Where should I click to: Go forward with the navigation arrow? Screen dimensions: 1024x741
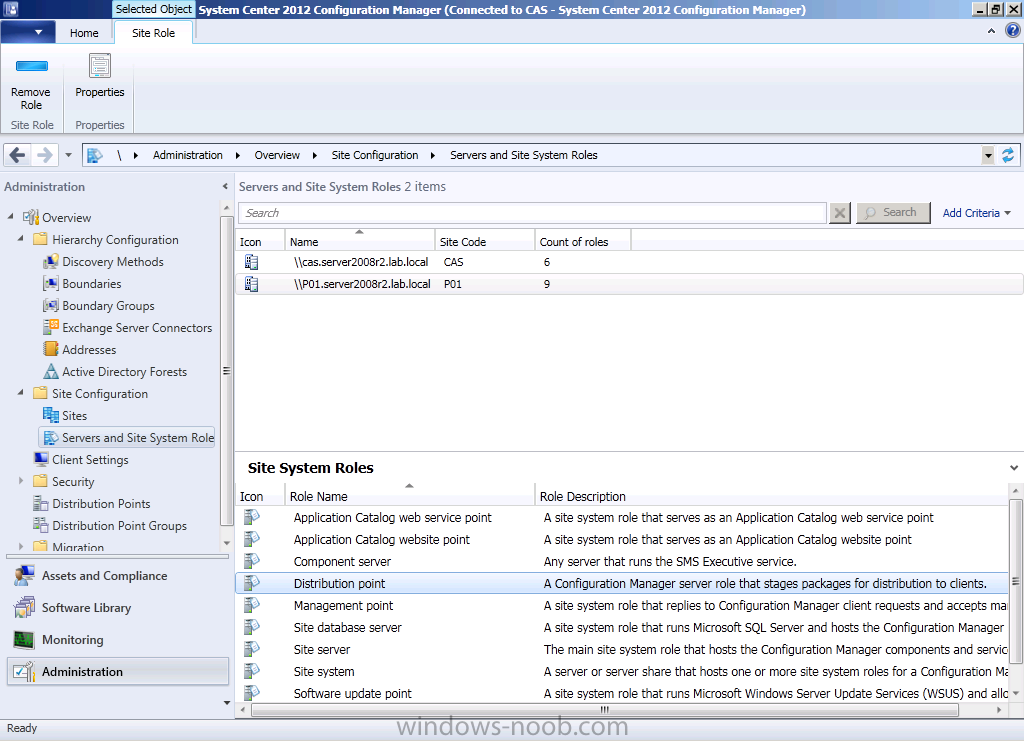coord(44,155)
